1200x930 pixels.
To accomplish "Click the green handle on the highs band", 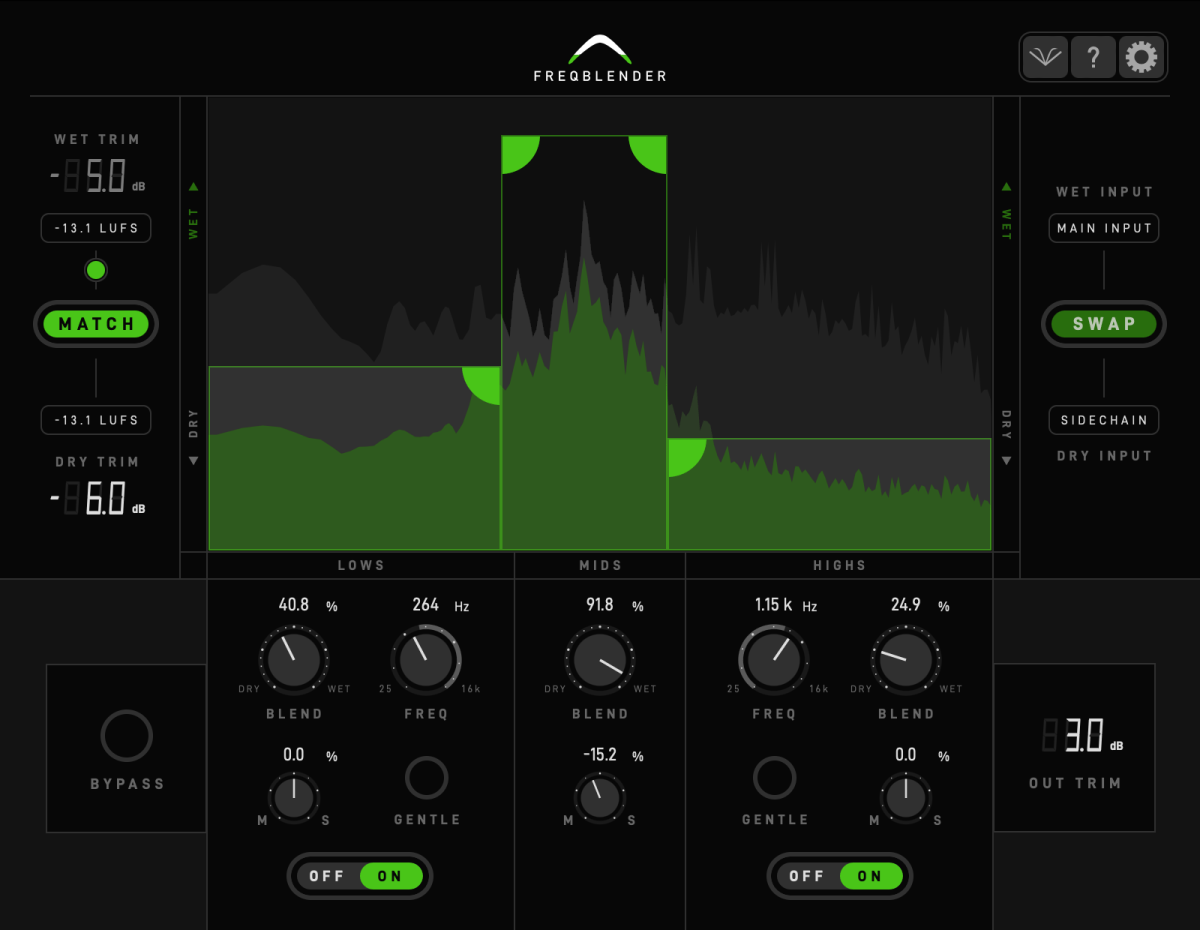I will click(684, 455).
